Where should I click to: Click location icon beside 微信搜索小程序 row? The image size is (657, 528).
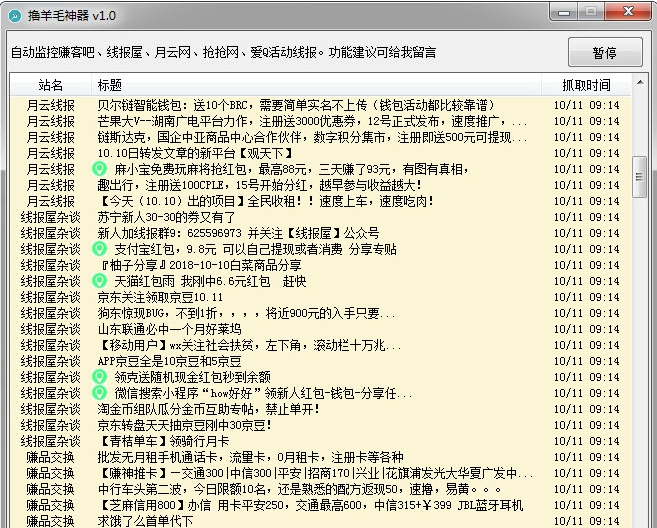[x=99, y=393]
